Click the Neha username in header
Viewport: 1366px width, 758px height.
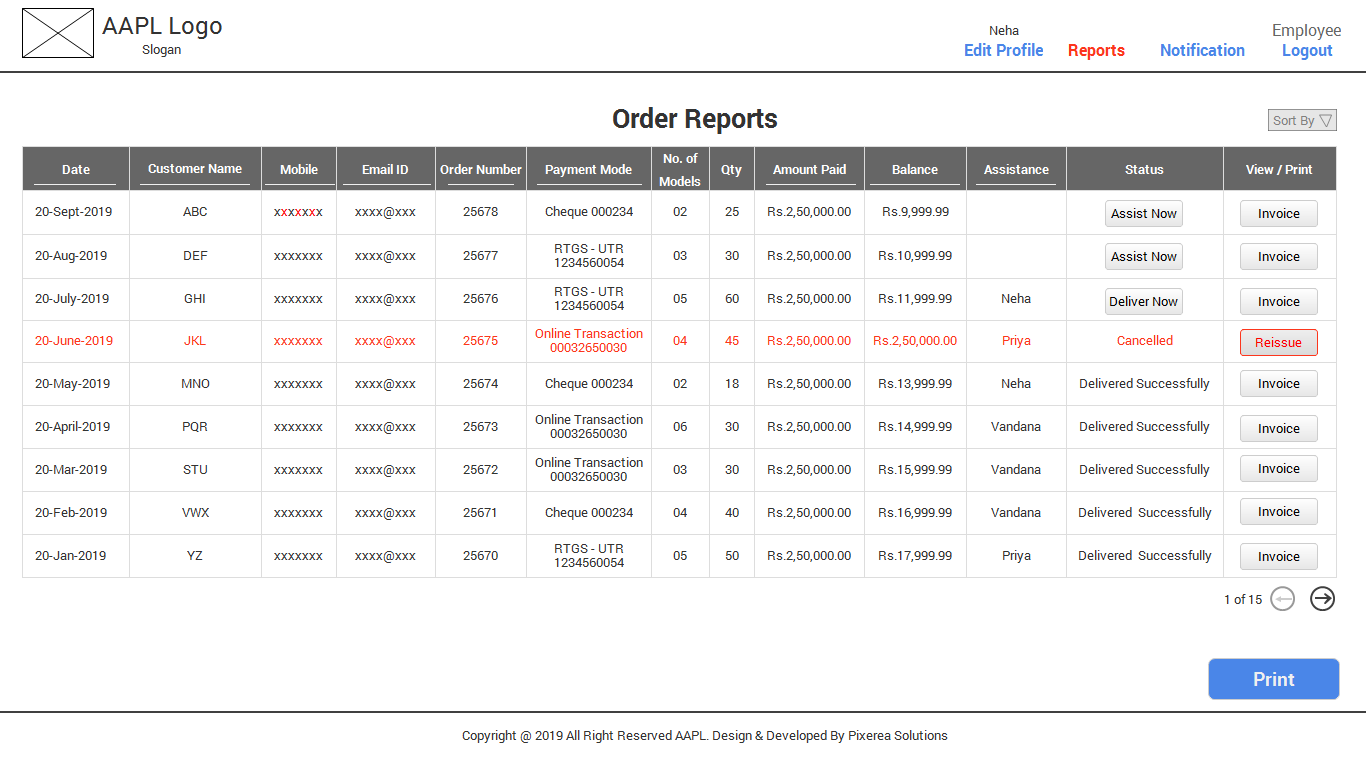click(1004, 31)
